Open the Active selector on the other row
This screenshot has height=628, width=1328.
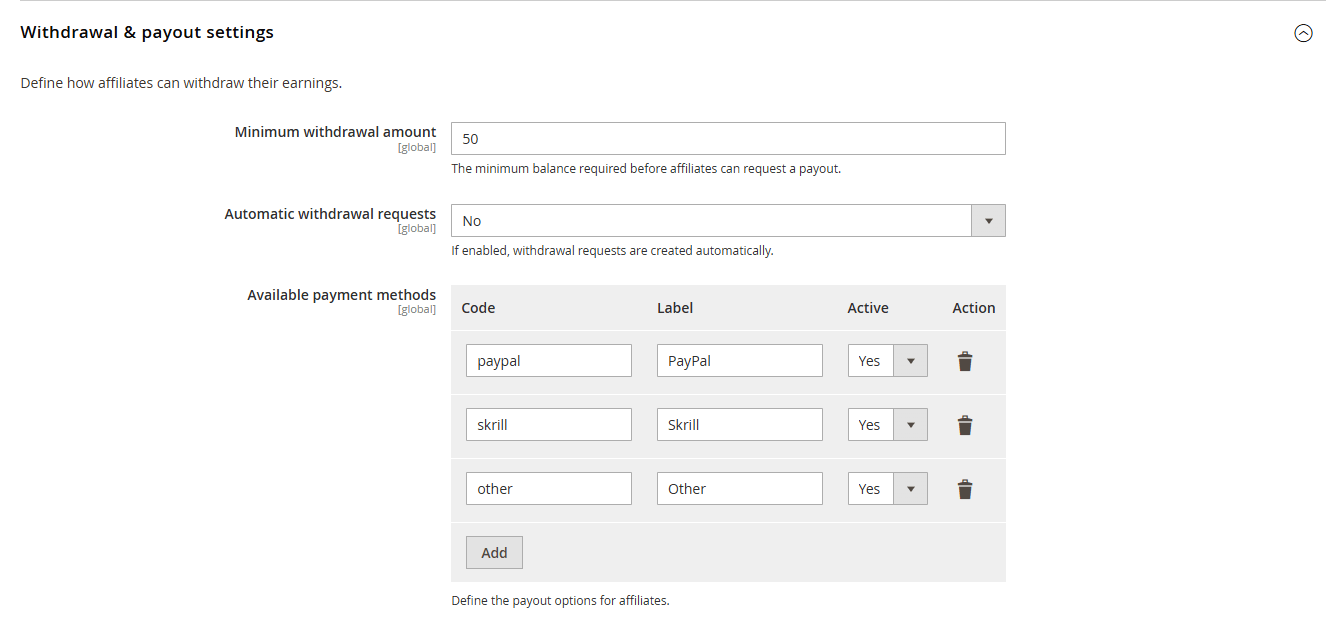tap(909, 488)
